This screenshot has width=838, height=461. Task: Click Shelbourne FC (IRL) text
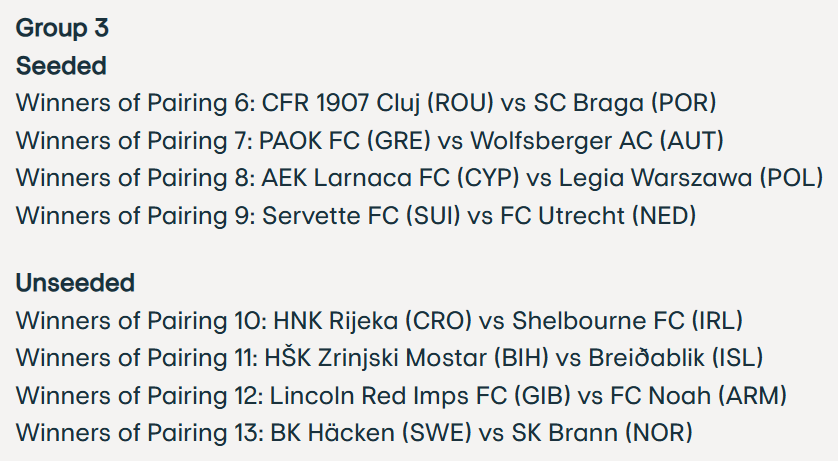[627, 321]
